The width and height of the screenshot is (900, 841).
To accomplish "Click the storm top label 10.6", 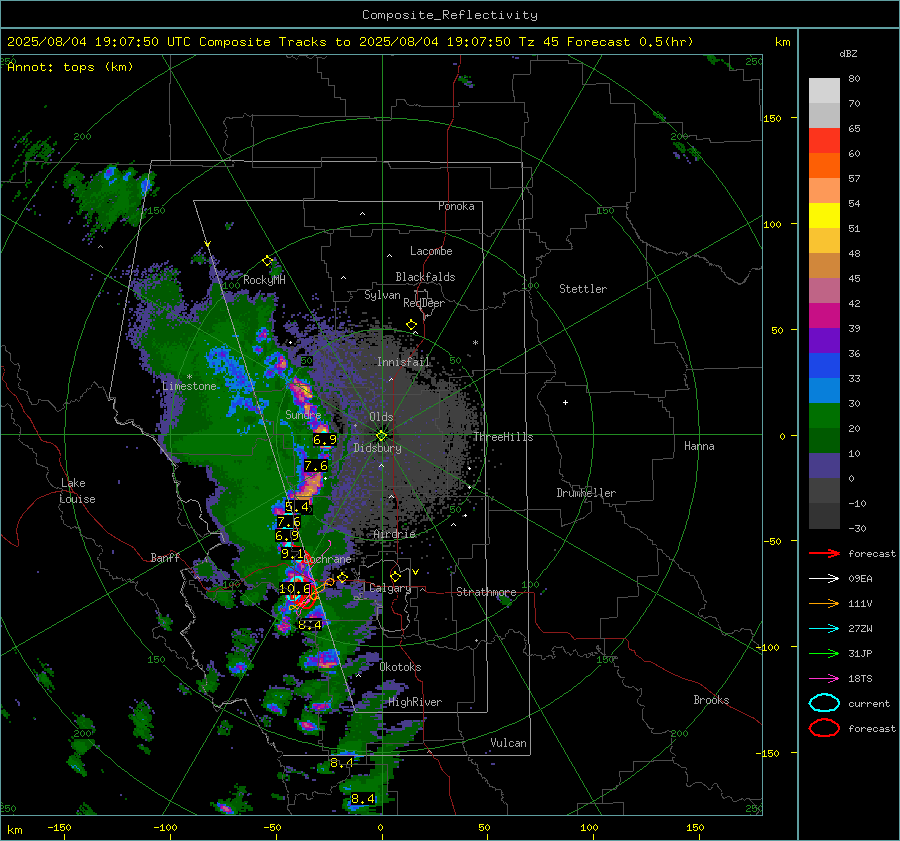I will [x=295, y=588].
